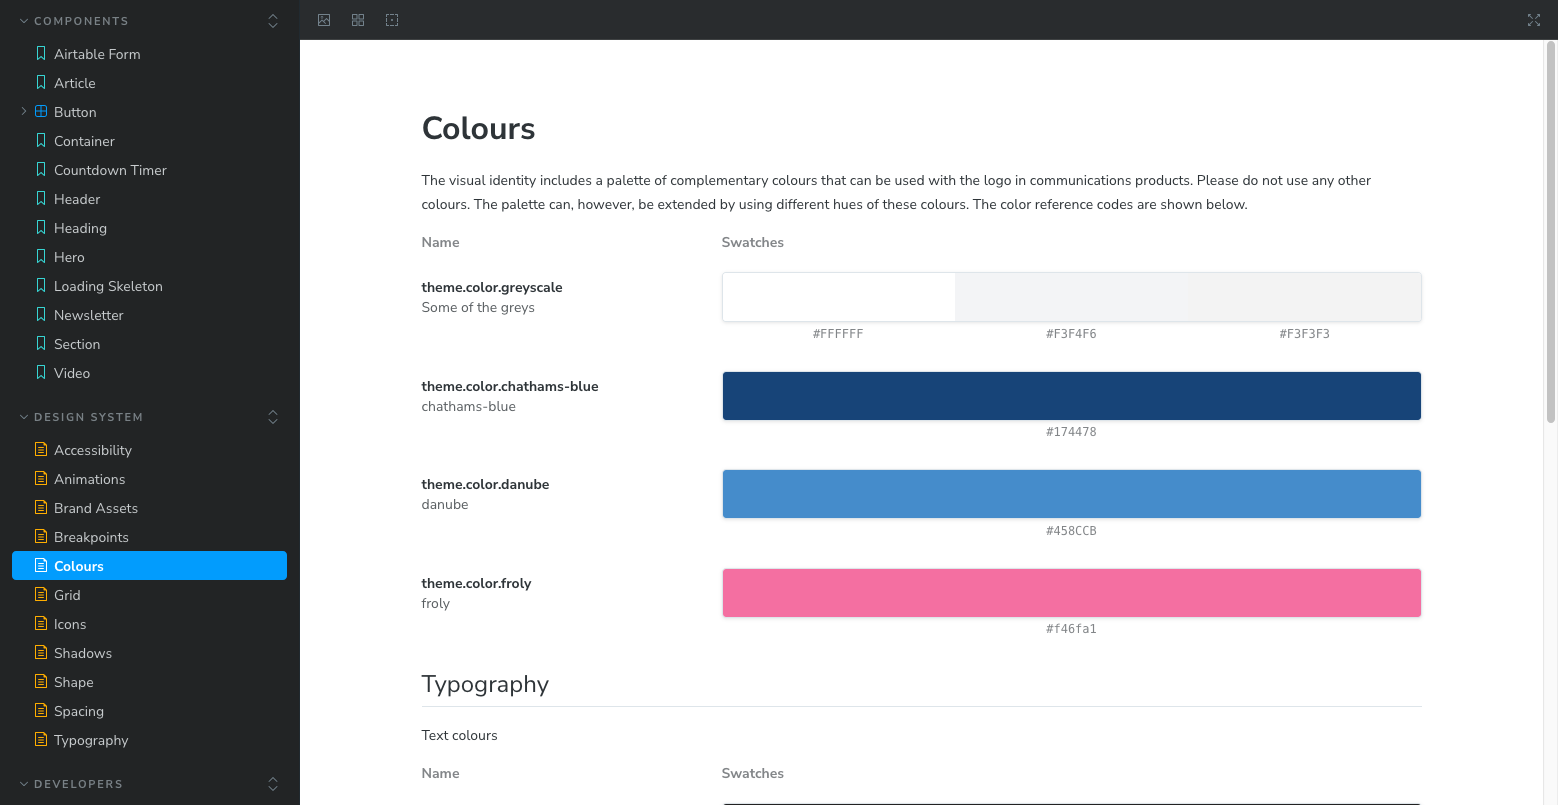
Task: Click the Header bookmark icon
Action: click(41, 198)
